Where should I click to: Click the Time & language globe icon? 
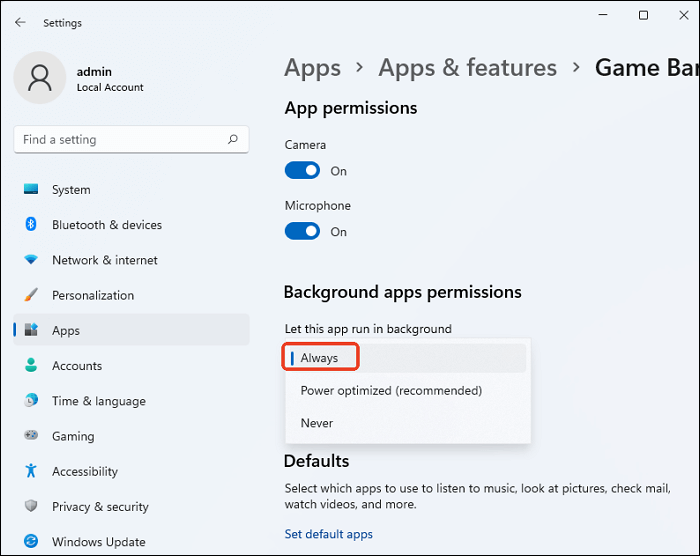click(31, 401)
